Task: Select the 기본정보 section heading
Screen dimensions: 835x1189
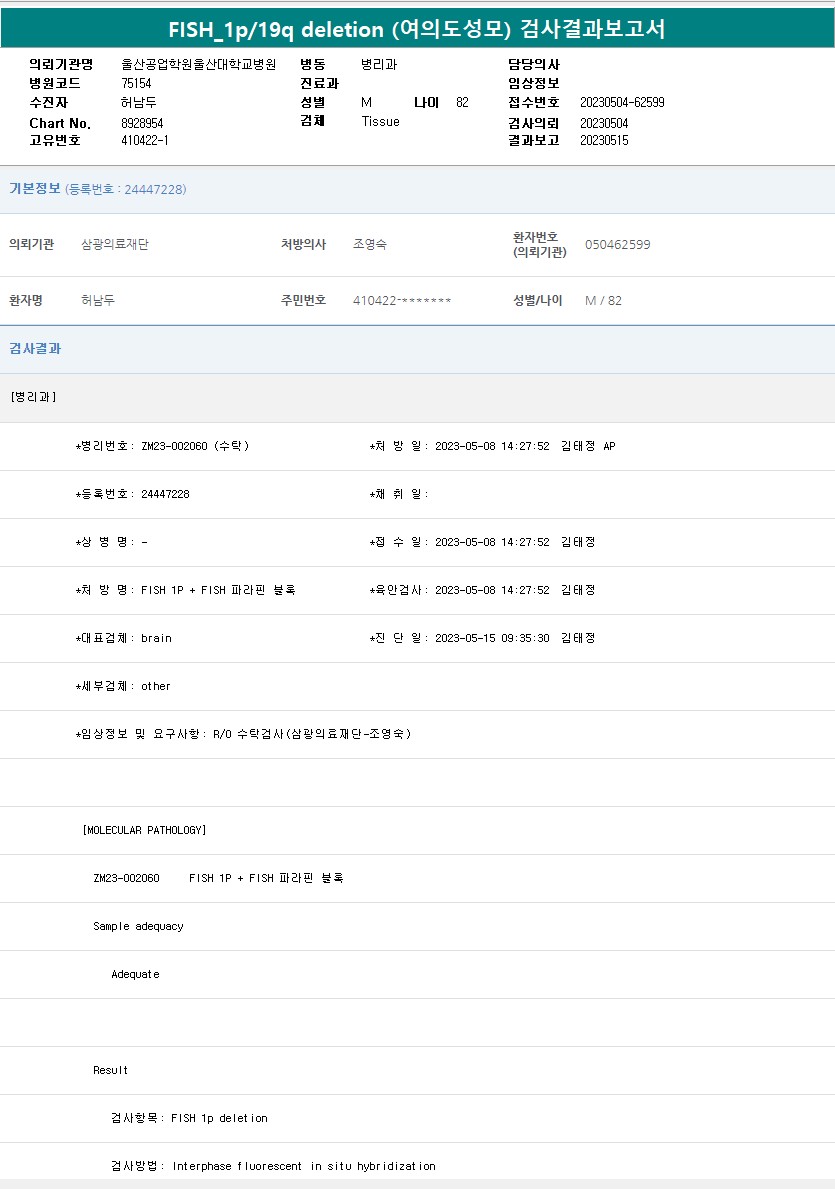Action: tap(35, 189)
